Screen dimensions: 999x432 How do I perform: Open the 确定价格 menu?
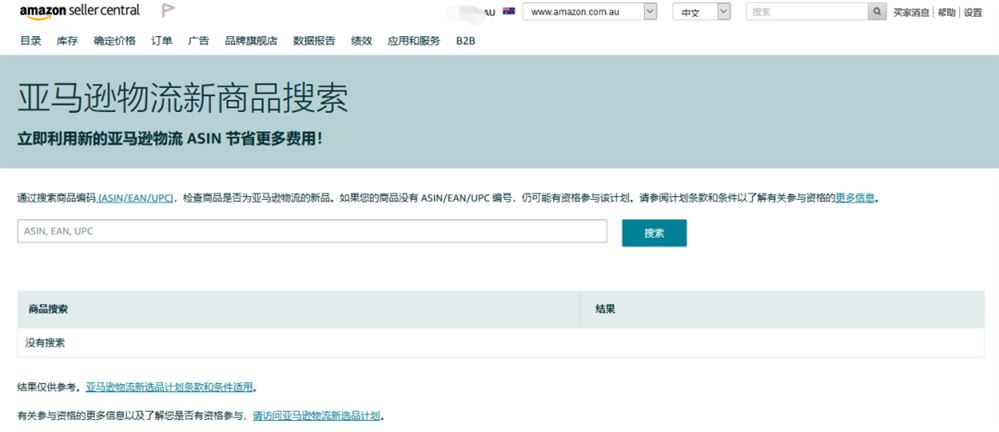click(115, 41)
